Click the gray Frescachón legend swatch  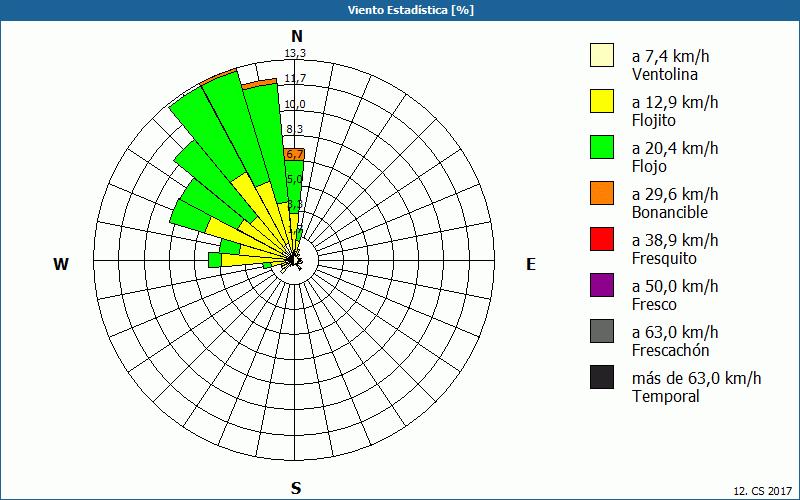coord(602,331)
